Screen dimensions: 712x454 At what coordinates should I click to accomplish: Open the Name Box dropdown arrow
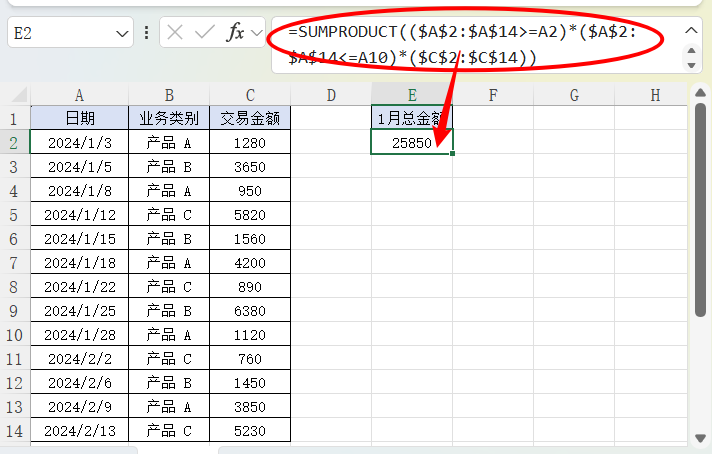tap(123, 33)
